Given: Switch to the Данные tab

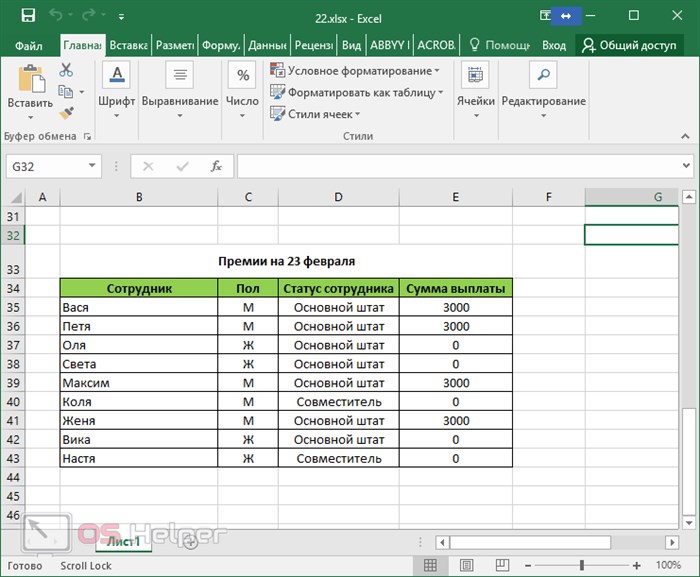Looking at the screenshot, I should (x=267, y=45).
